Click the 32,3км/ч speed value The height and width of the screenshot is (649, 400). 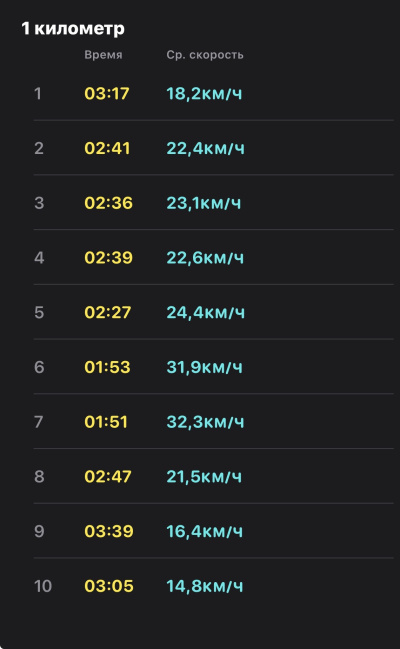[205, 422]
